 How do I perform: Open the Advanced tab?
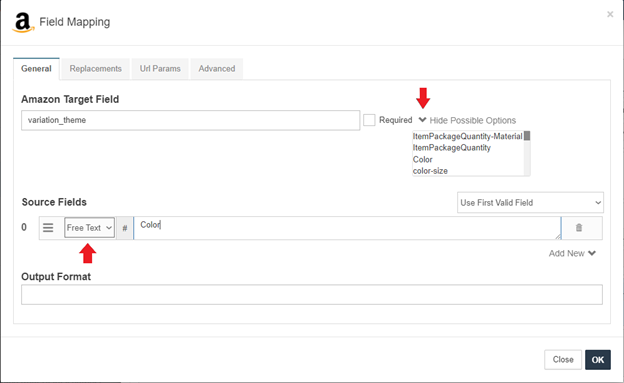point(217,69)
